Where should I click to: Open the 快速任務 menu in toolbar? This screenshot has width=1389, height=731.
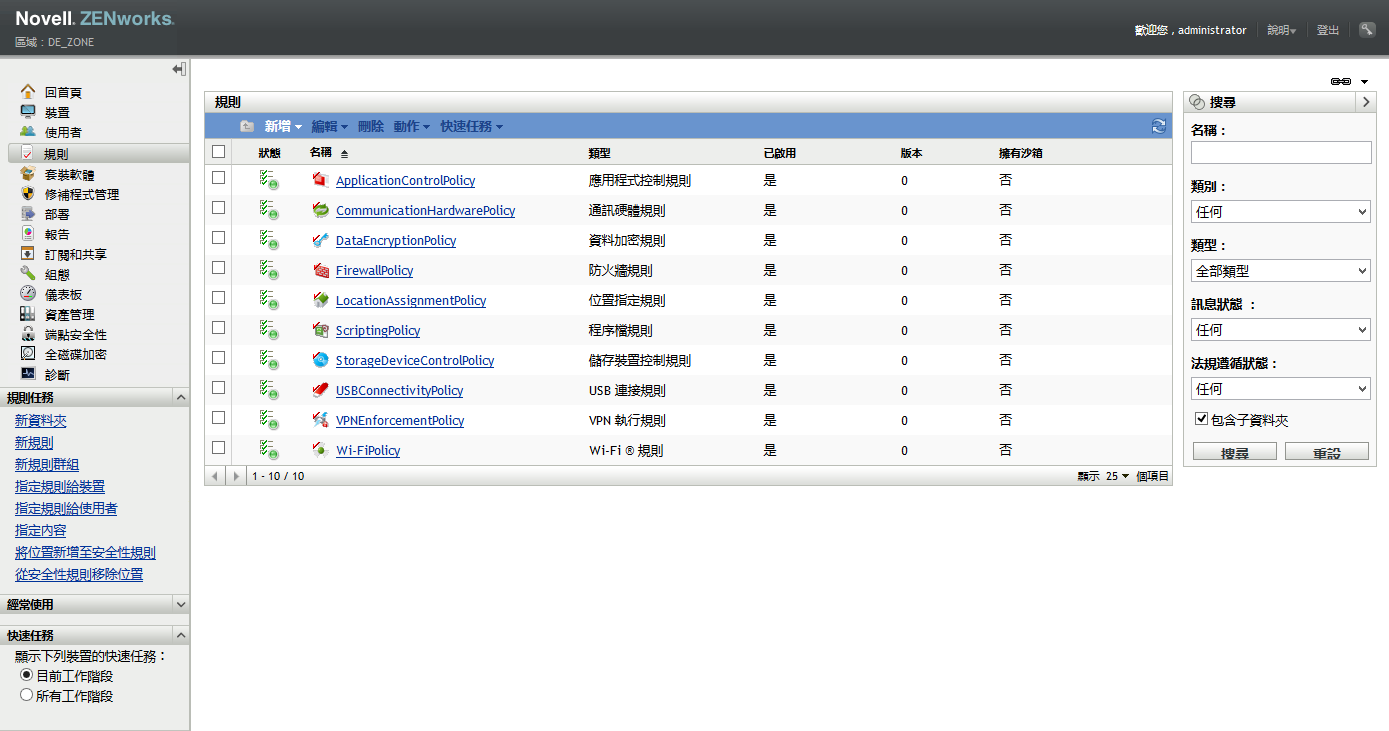[472, 126]
